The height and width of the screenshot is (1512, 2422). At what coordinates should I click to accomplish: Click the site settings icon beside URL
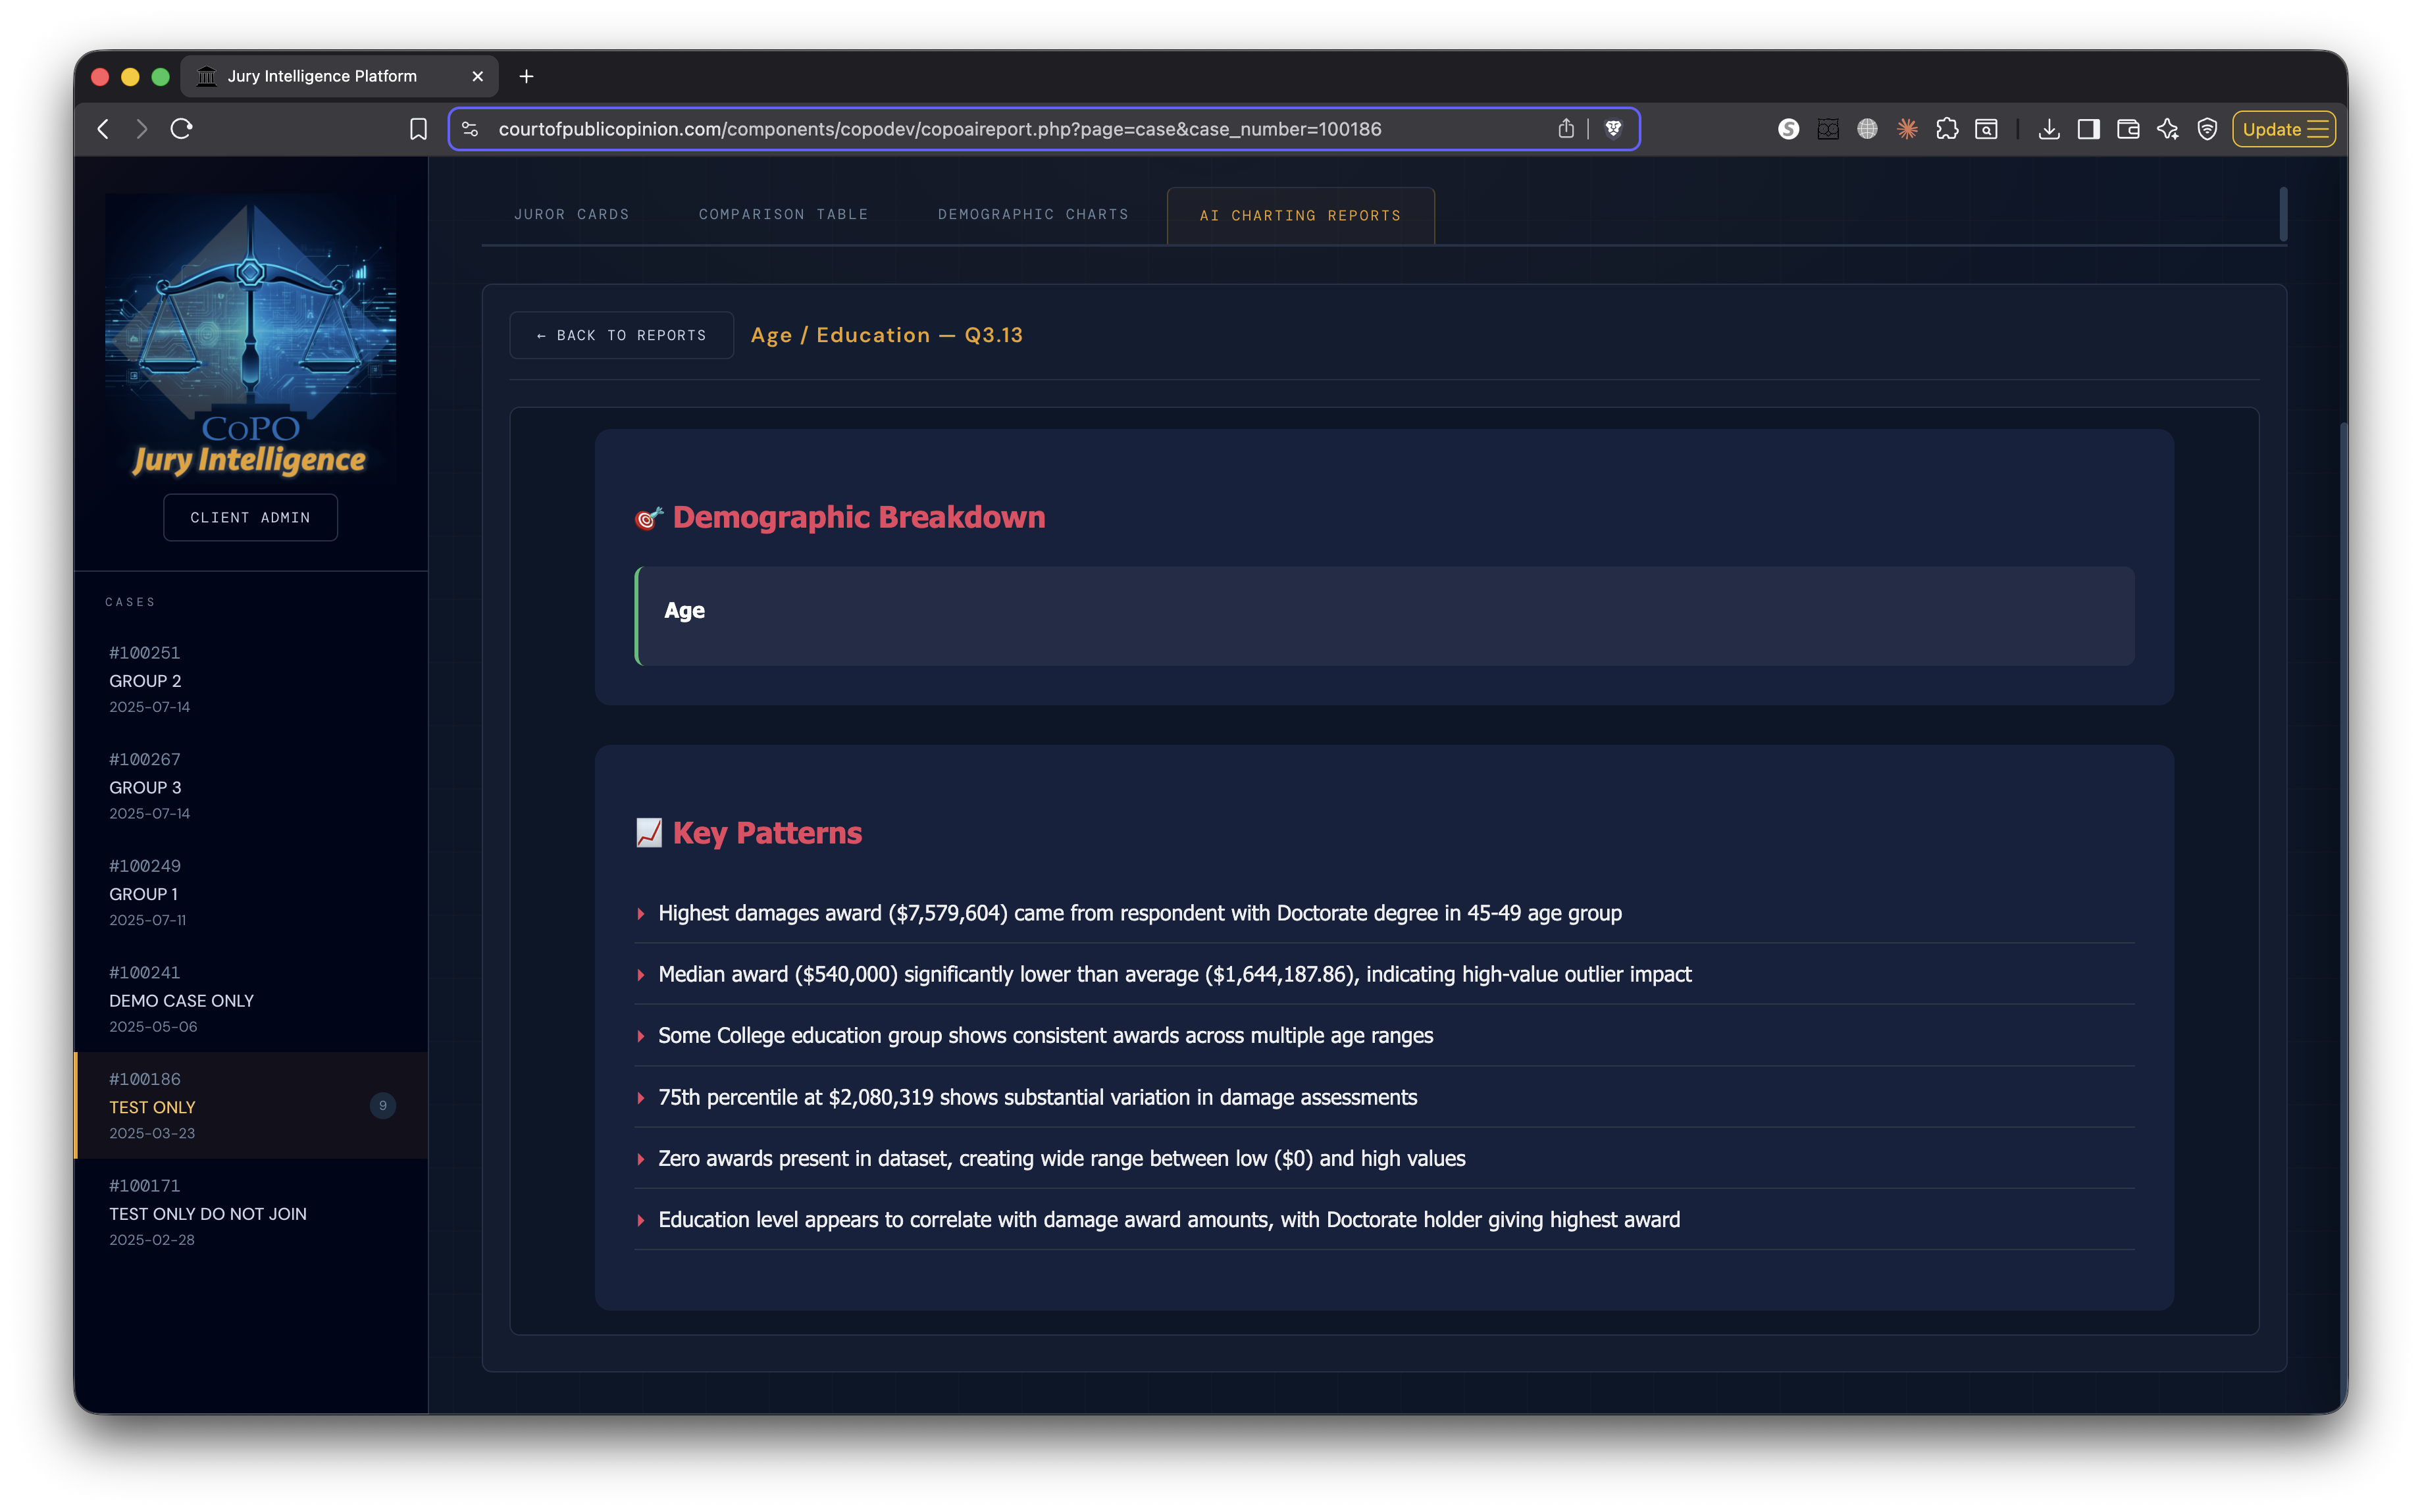(471, 129)
